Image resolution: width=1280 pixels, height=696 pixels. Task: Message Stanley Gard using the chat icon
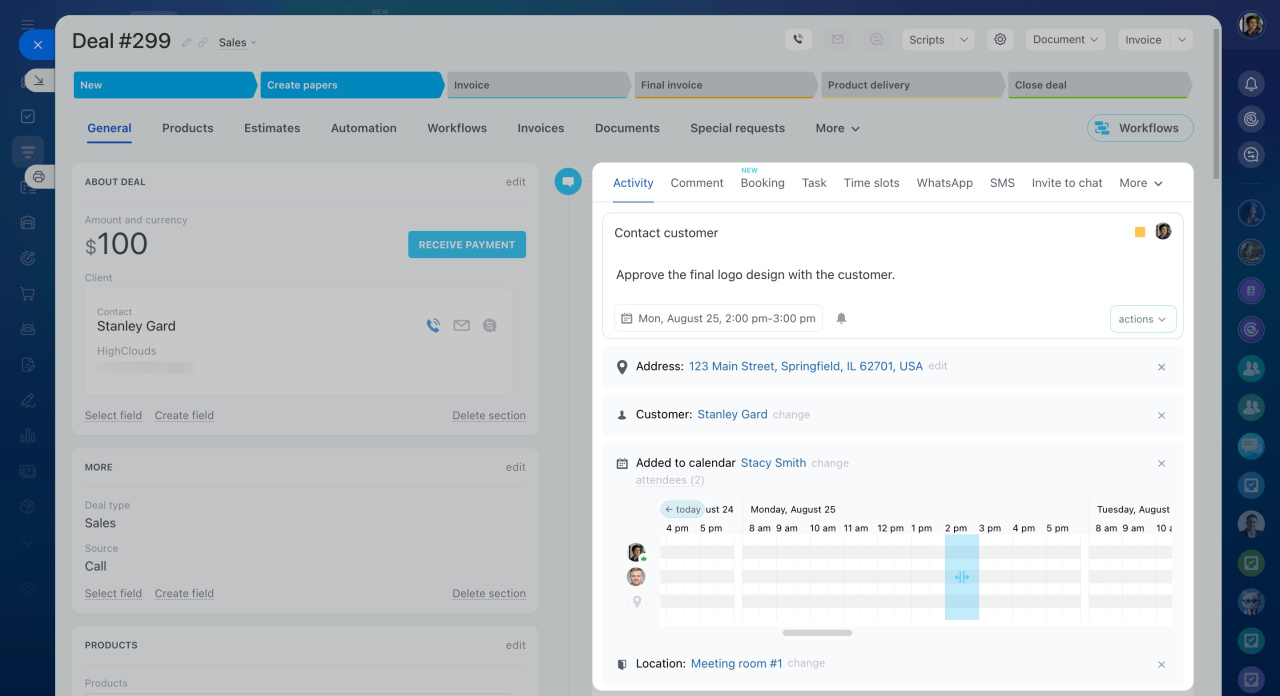click(x=489, y=325)
